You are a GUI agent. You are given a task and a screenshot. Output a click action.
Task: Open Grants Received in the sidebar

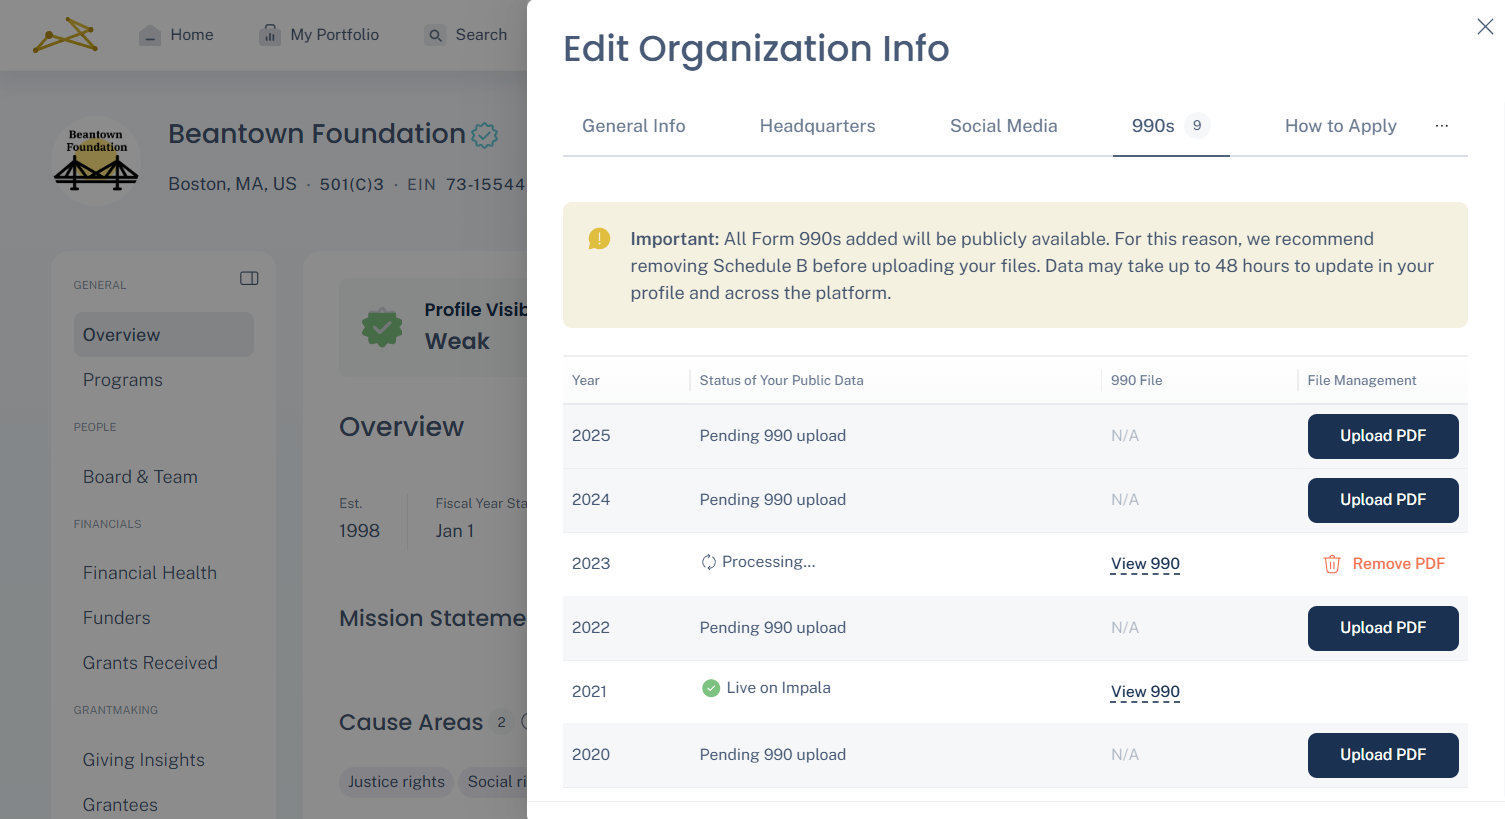pos(150,663)
